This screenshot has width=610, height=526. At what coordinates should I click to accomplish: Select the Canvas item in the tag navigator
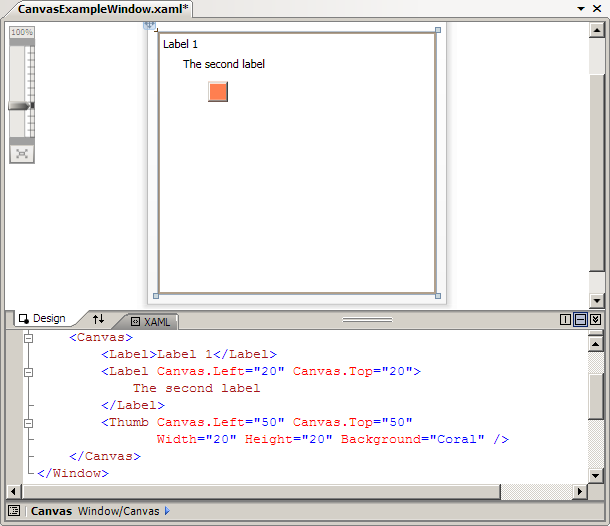point(51,511)
